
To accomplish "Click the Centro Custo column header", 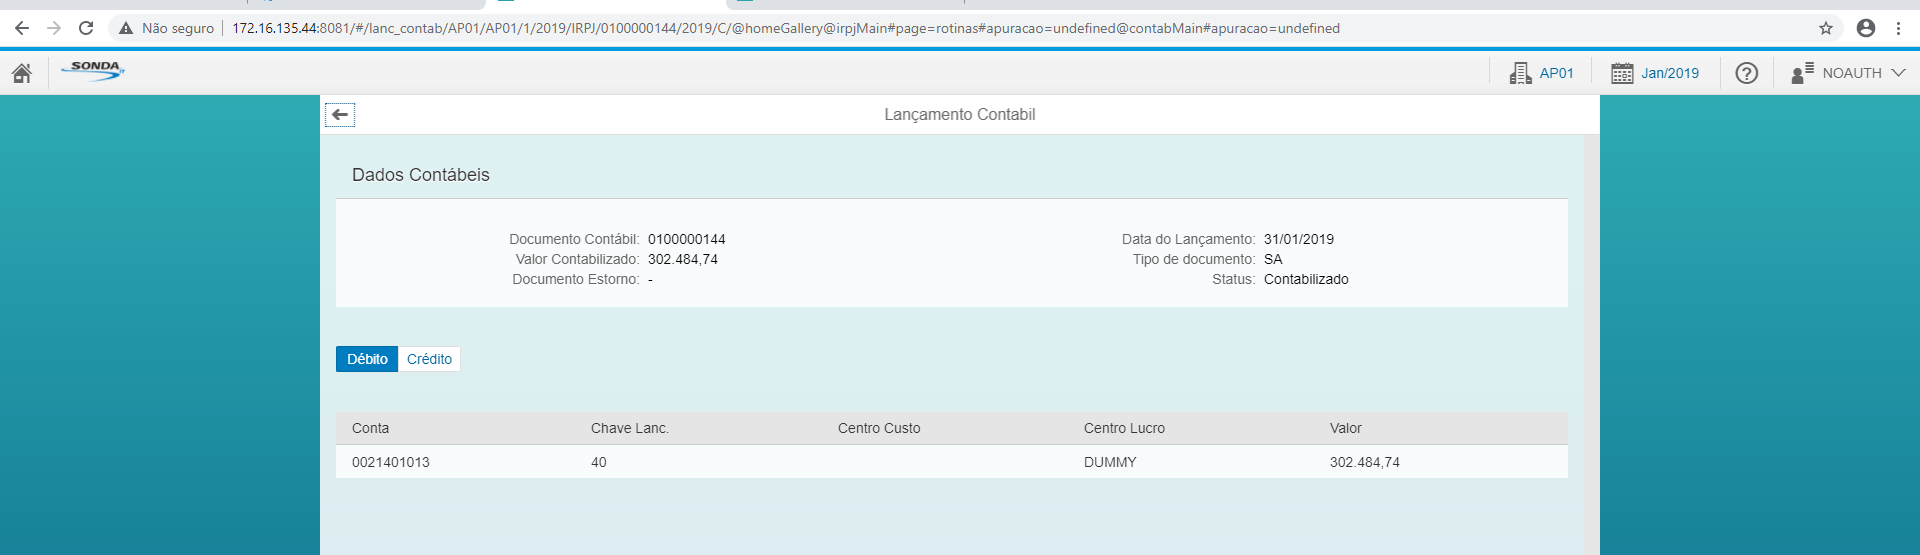I will pos(879,428).
